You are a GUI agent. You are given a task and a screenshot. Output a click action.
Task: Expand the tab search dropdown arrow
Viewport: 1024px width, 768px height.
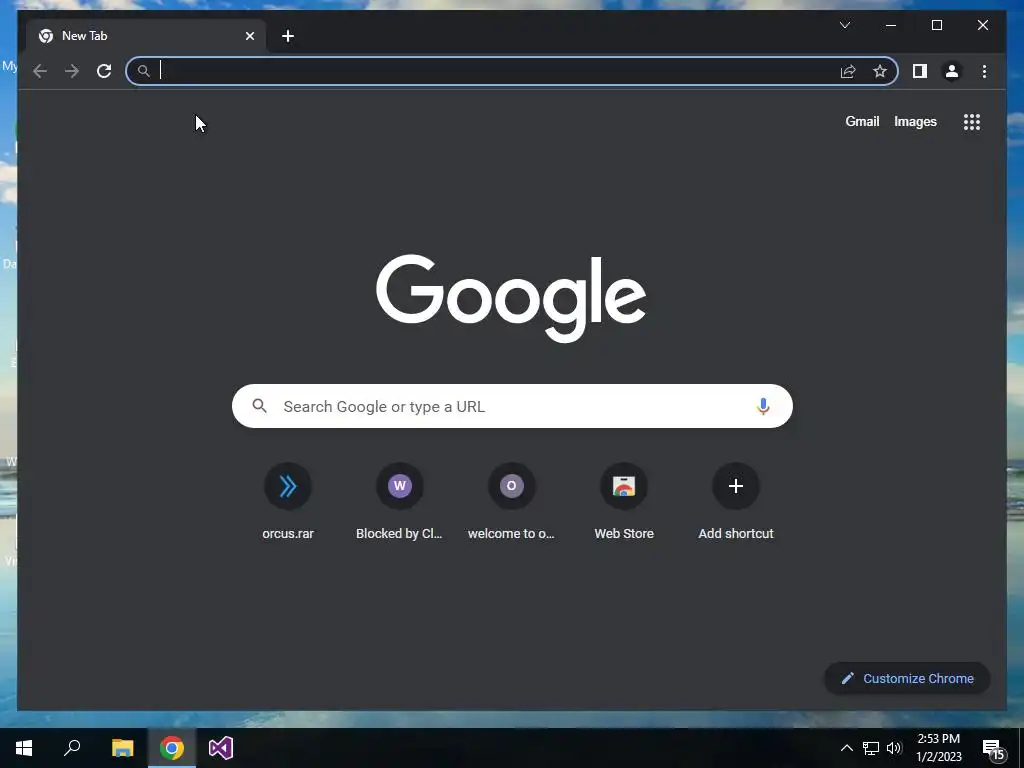[844, 25]
